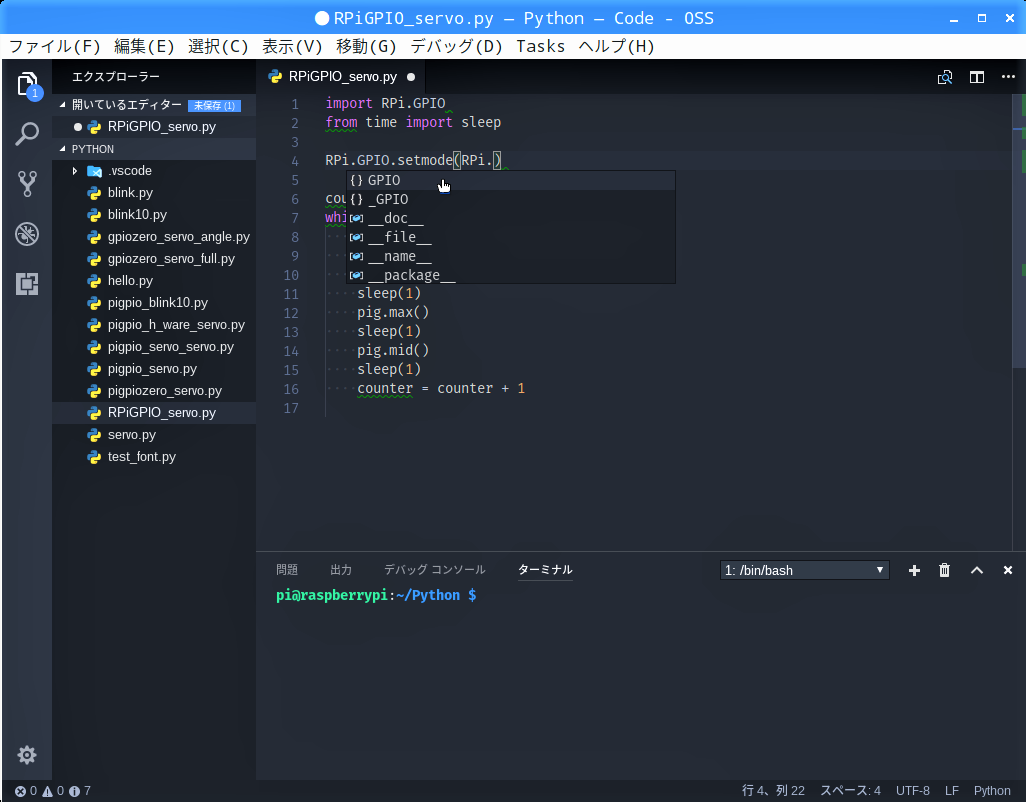Open the Source Control view icon

27,184
